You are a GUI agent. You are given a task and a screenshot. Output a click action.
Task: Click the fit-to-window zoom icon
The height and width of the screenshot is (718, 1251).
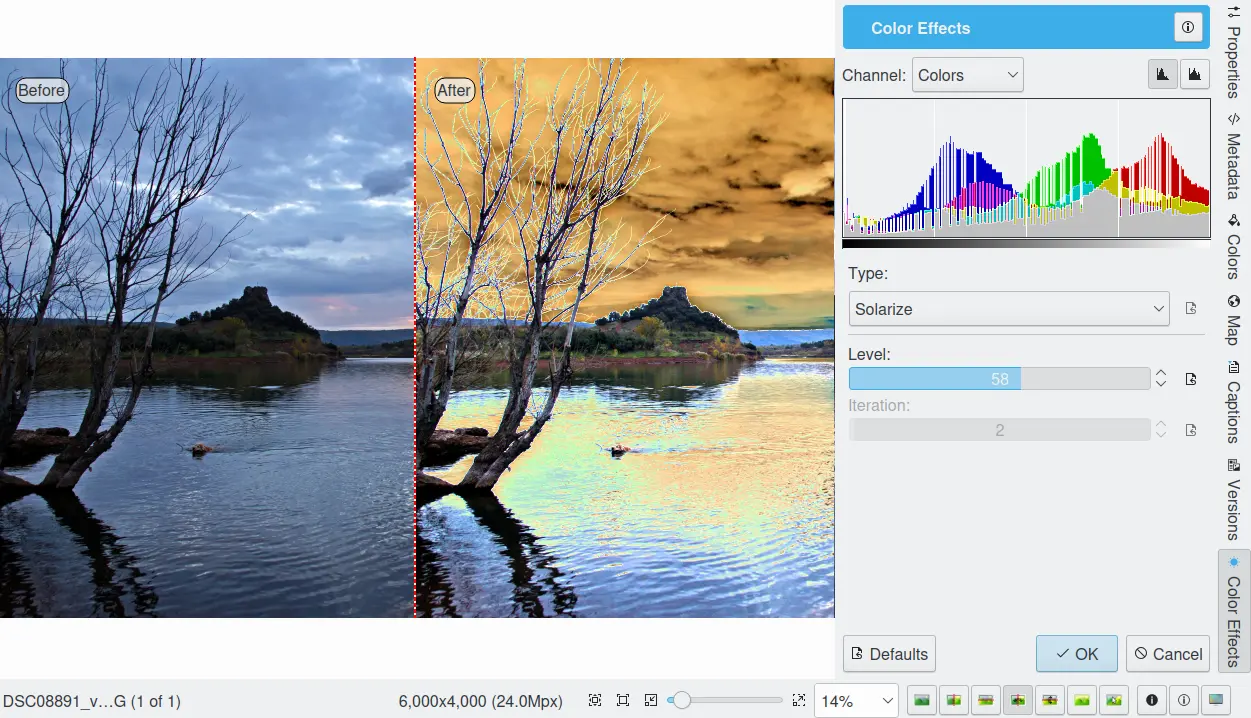(x=623, y=701)
